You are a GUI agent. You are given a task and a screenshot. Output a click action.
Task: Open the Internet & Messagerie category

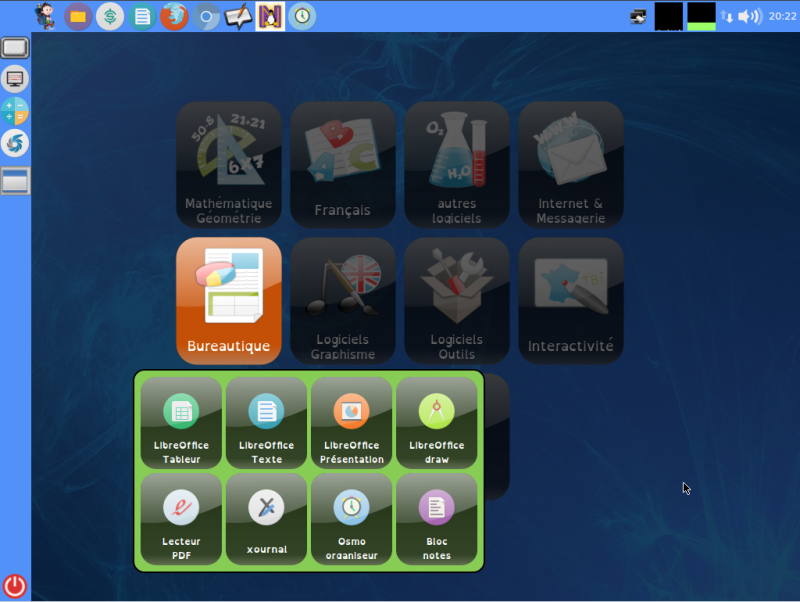pos(571,165)
